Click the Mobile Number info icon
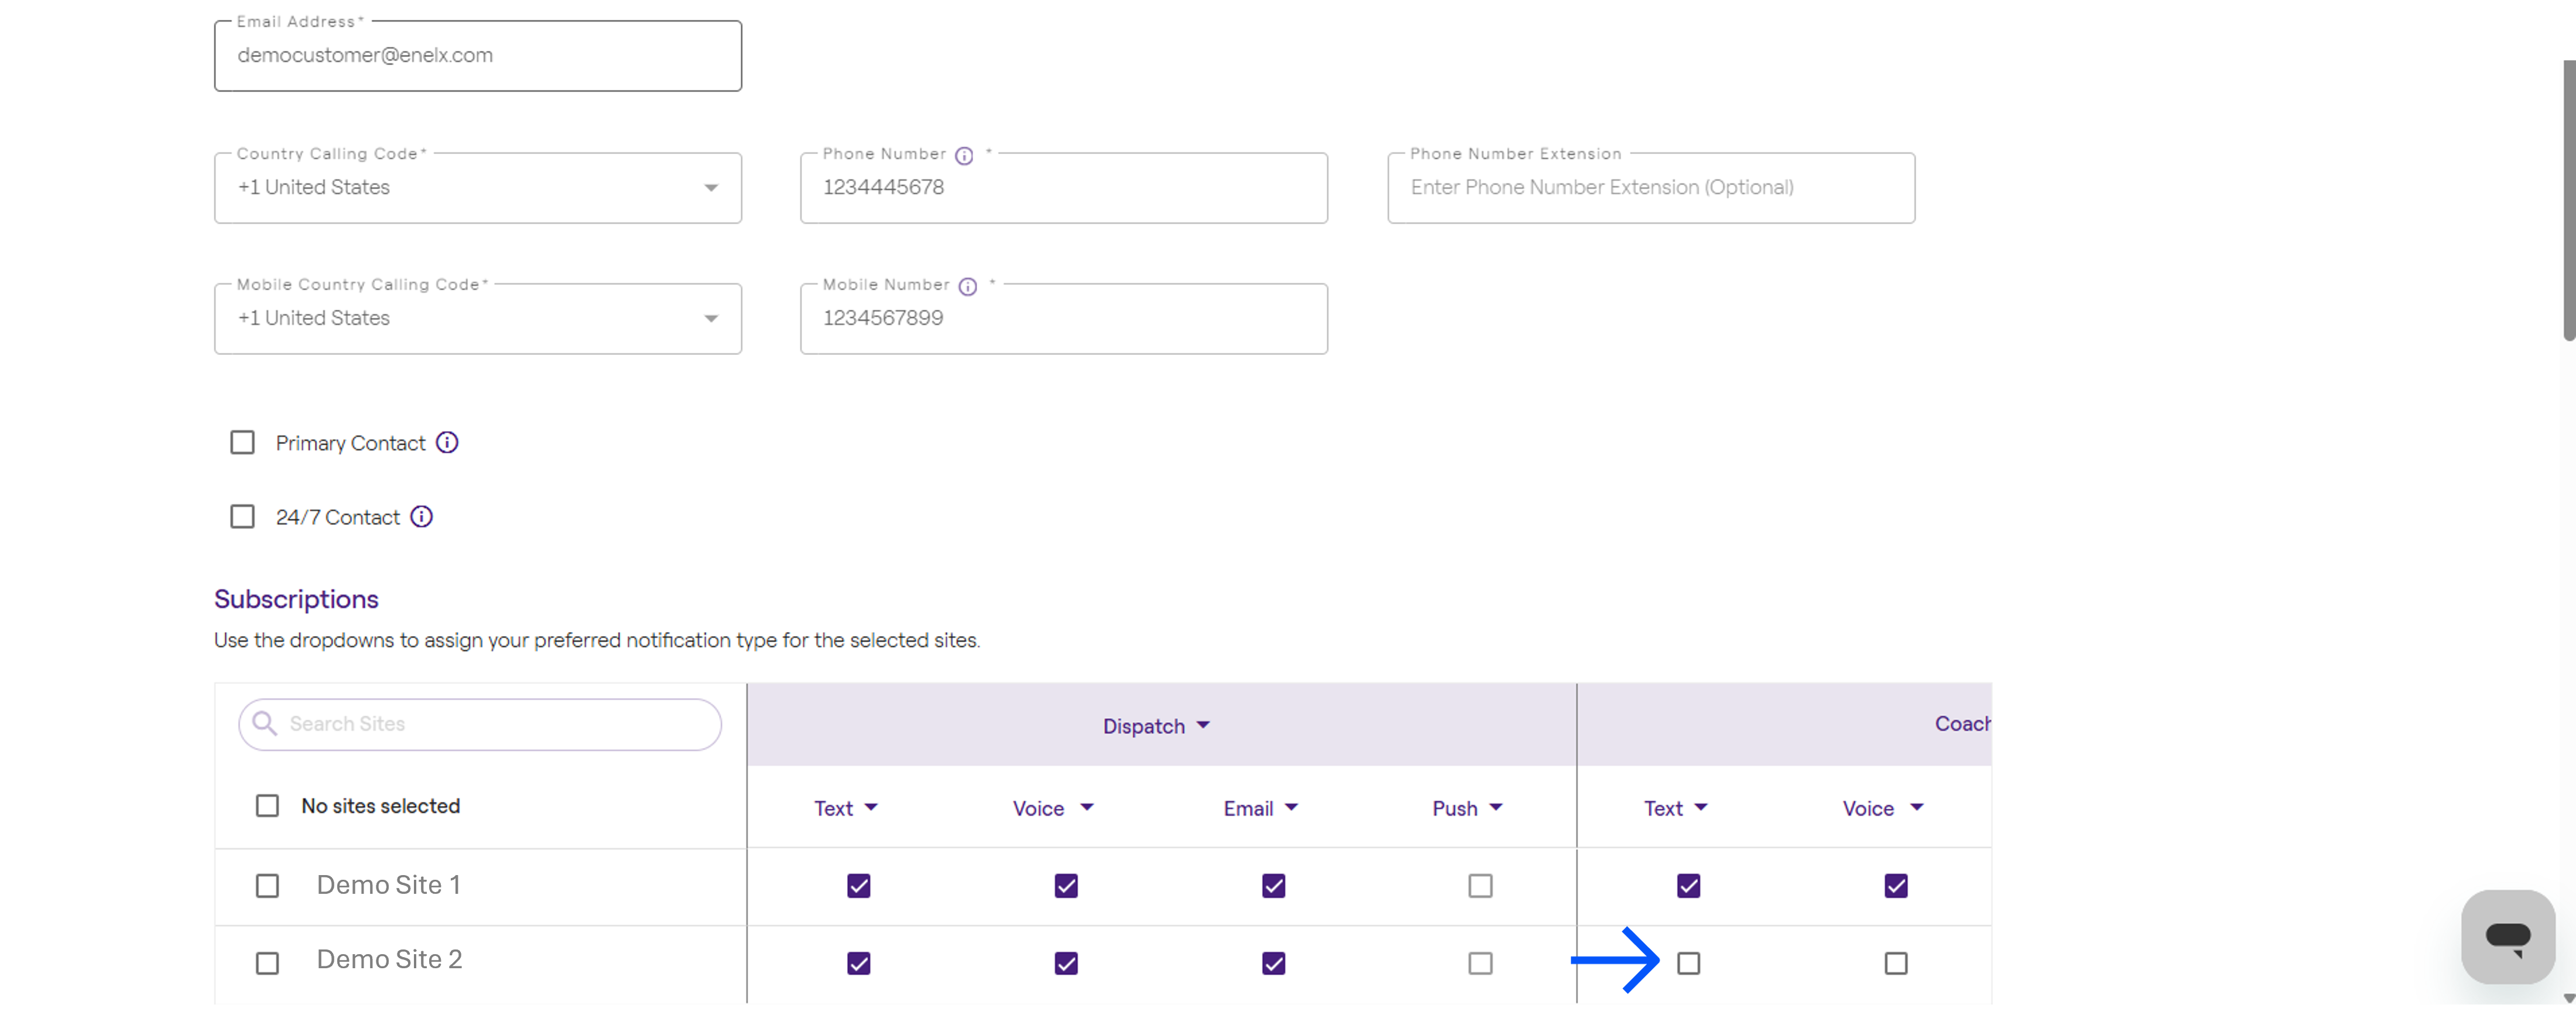The image size is (2576, 1018). click(968, 286)
